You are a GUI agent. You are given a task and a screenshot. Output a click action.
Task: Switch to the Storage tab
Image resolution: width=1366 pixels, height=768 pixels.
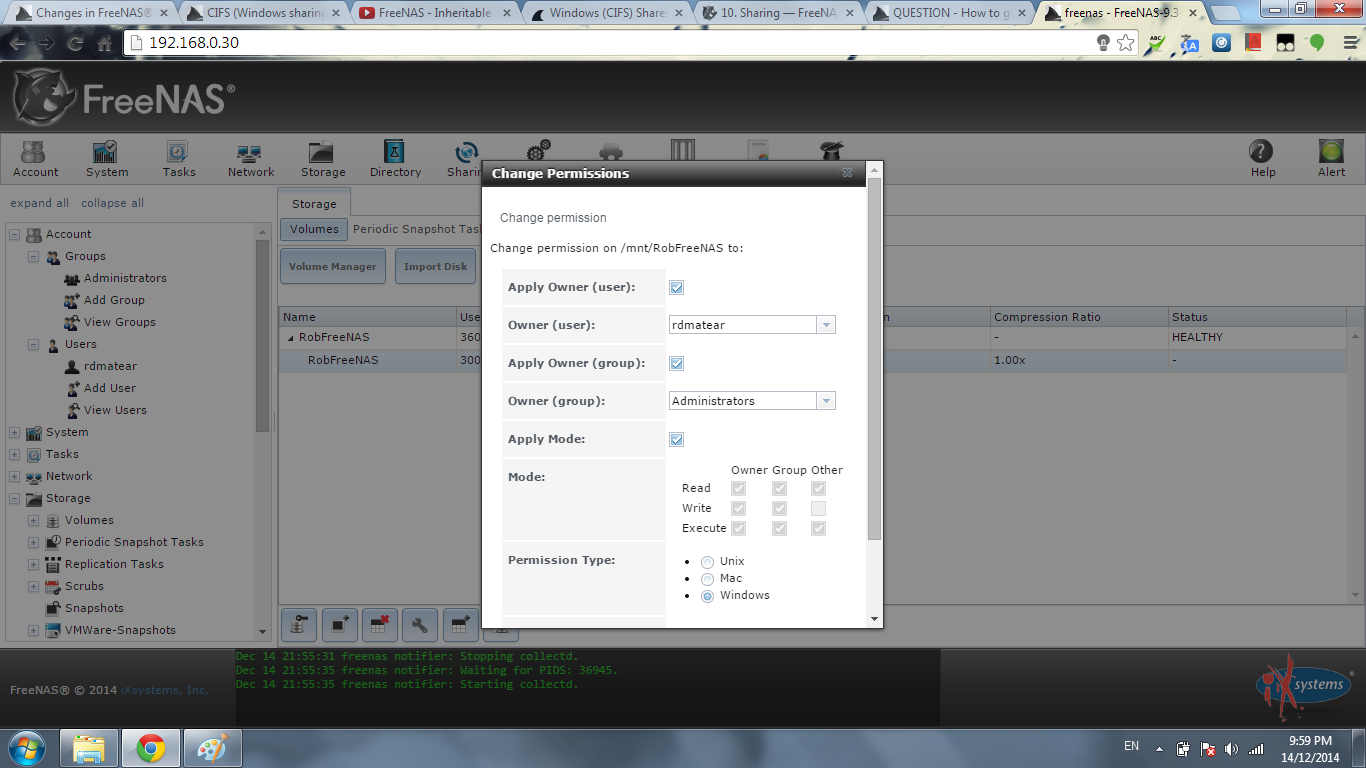tap(314, 203)
